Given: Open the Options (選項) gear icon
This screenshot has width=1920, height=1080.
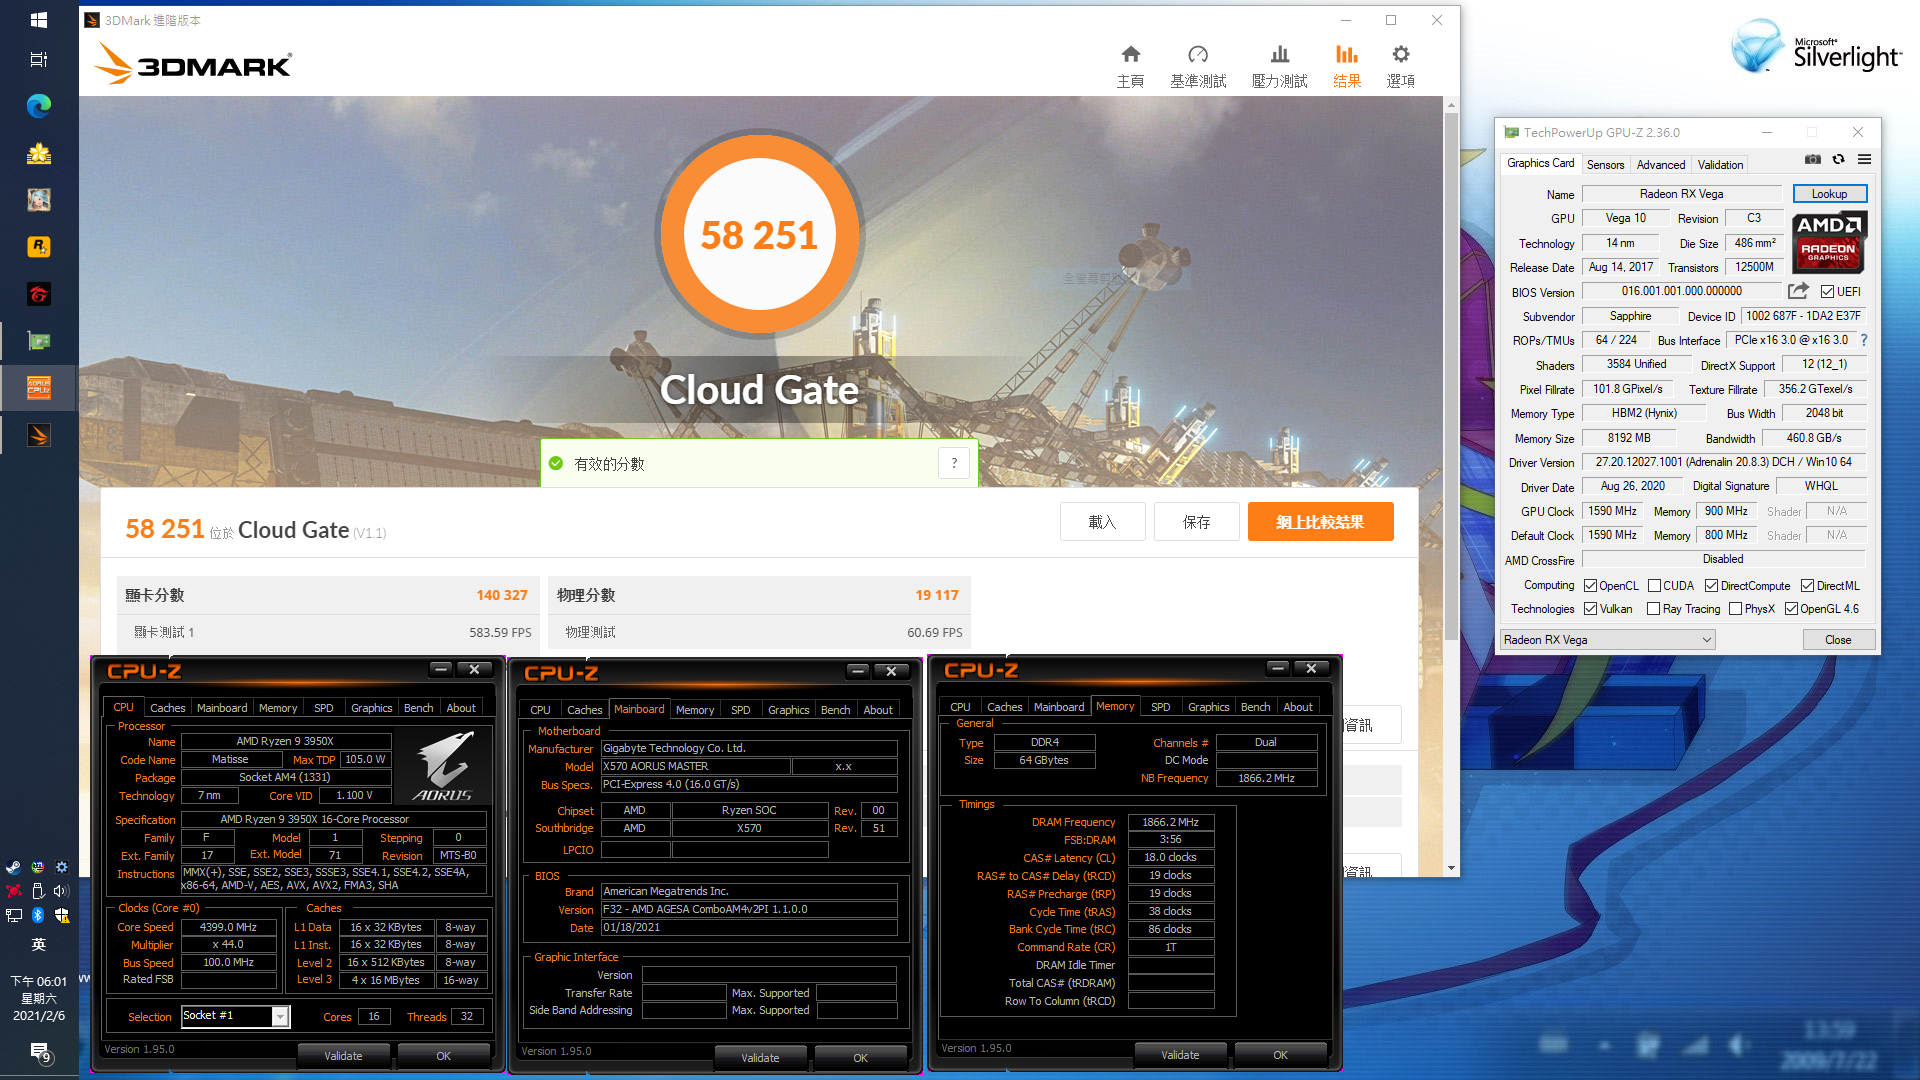Looking at the screenshot, I should click(x=1400, y=54).
